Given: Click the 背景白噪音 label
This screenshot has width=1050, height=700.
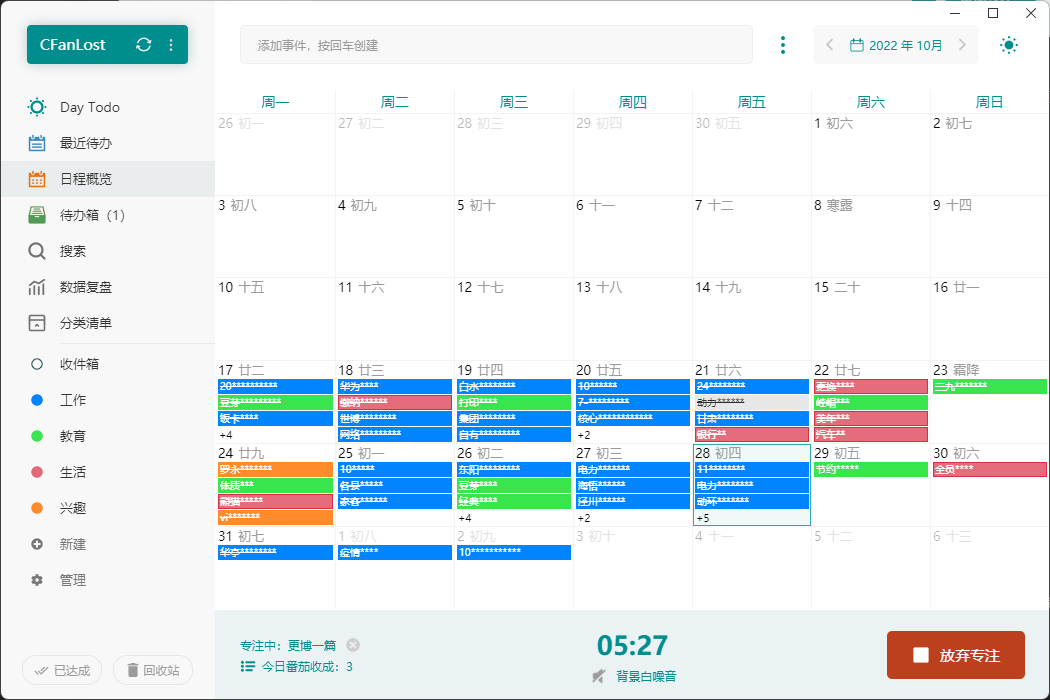Looking at the screenshot, I should point(646,677).
